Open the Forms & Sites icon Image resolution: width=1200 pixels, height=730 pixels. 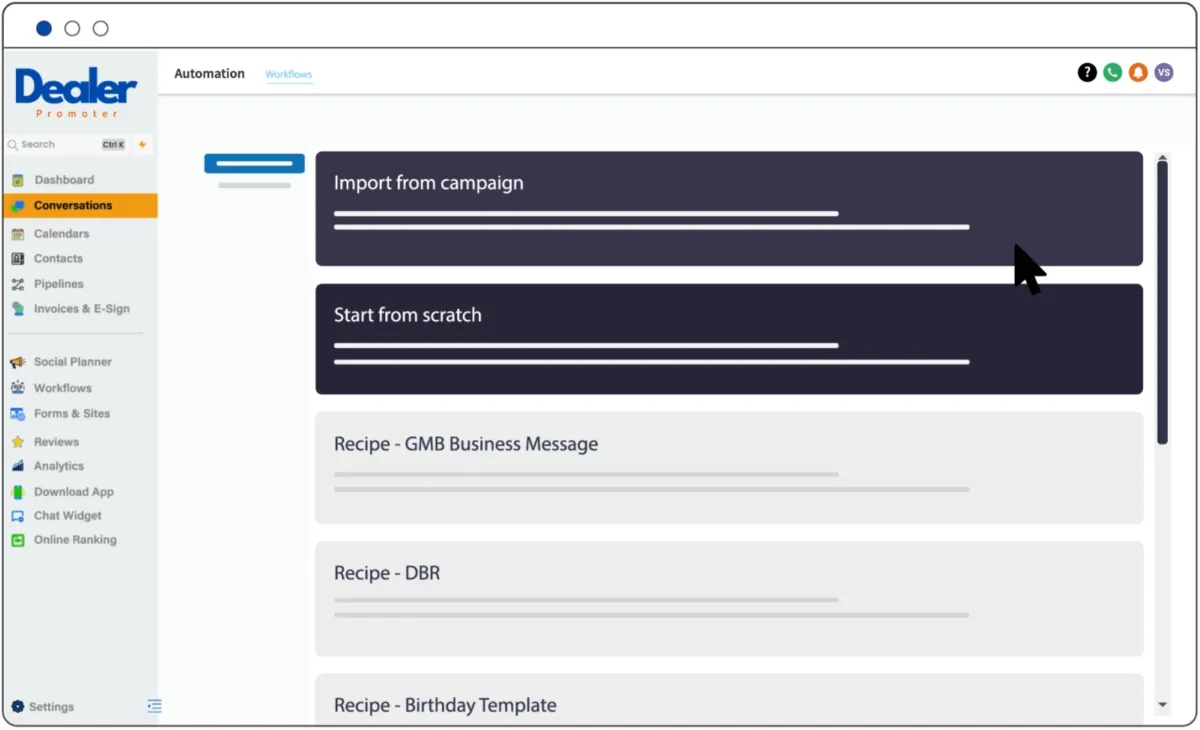[x=17, y=414]
